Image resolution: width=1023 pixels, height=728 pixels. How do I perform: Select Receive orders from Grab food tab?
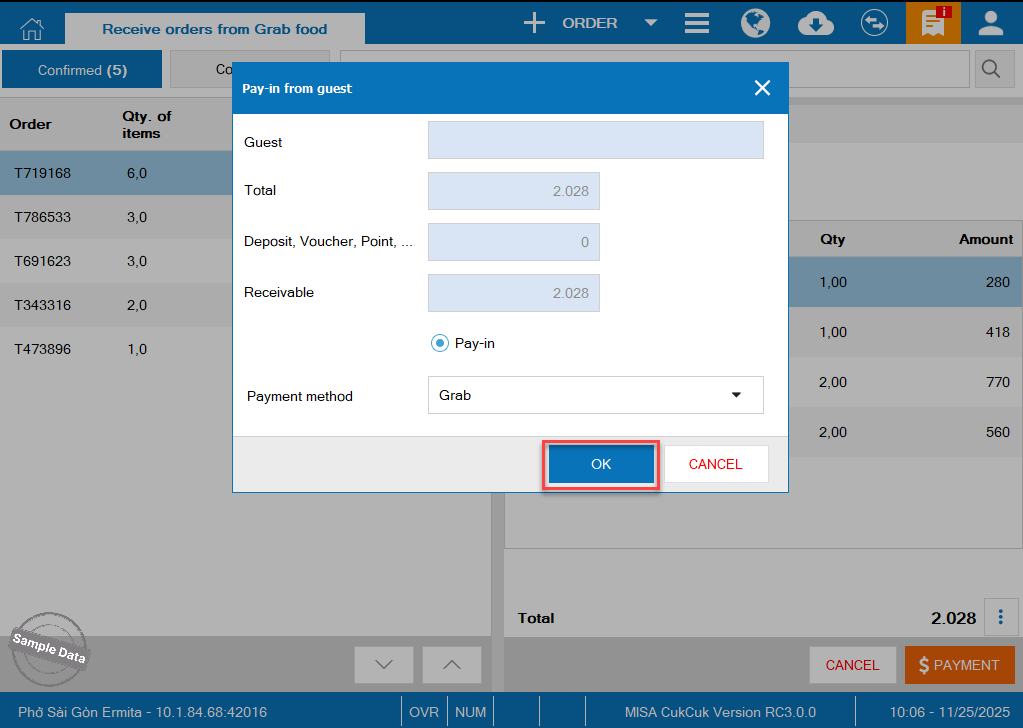click(214, 29)
